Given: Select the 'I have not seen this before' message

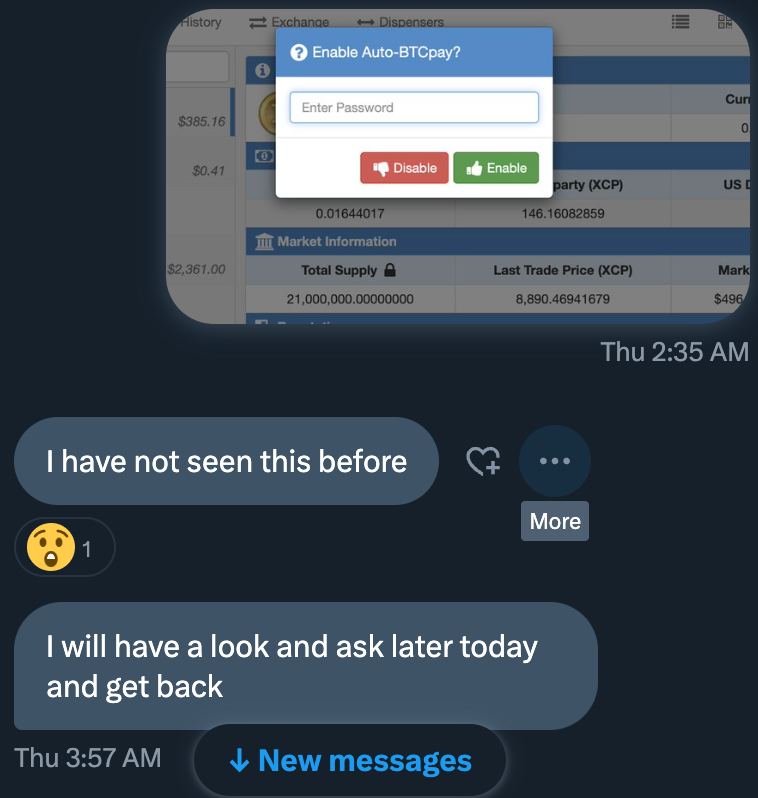Looking at the screenshot, I should click(226, 461).
